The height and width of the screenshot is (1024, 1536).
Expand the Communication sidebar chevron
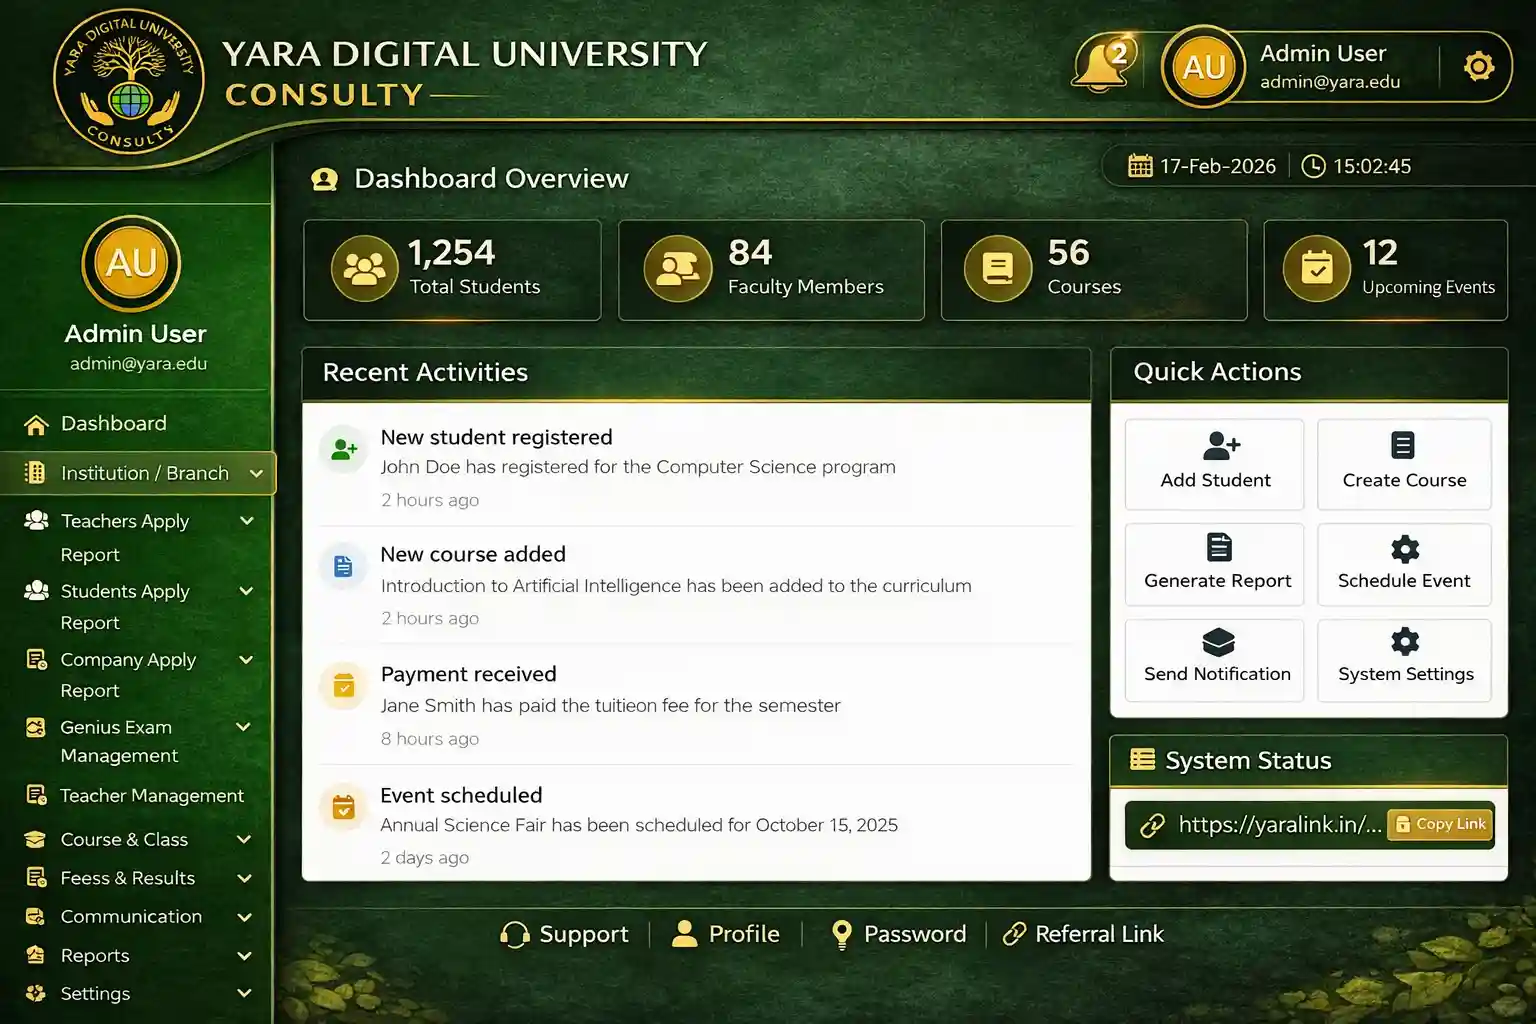pos(243,917)
